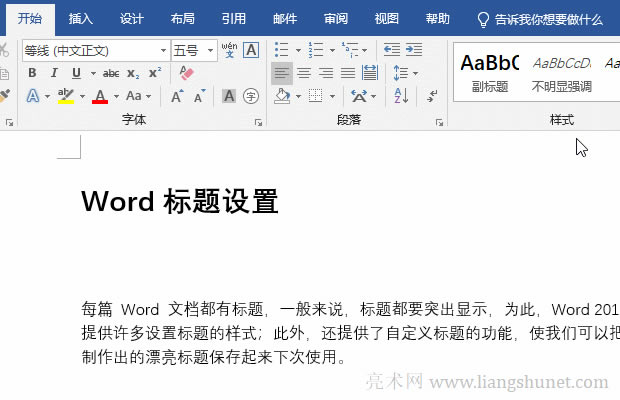Click the Grow Font icon
620x400 pixels.
177,97
